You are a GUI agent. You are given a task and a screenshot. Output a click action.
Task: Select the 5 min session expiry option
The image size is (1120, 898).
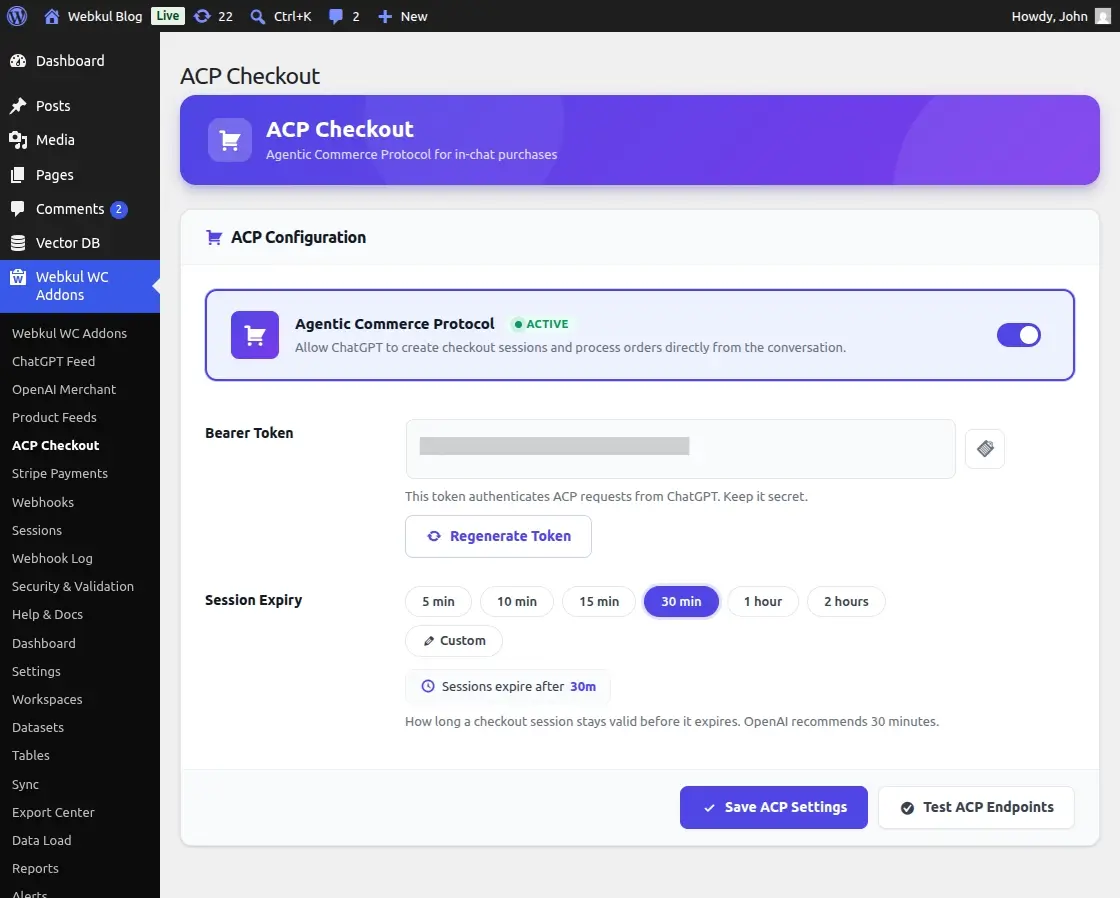click(x=438, y=601)
